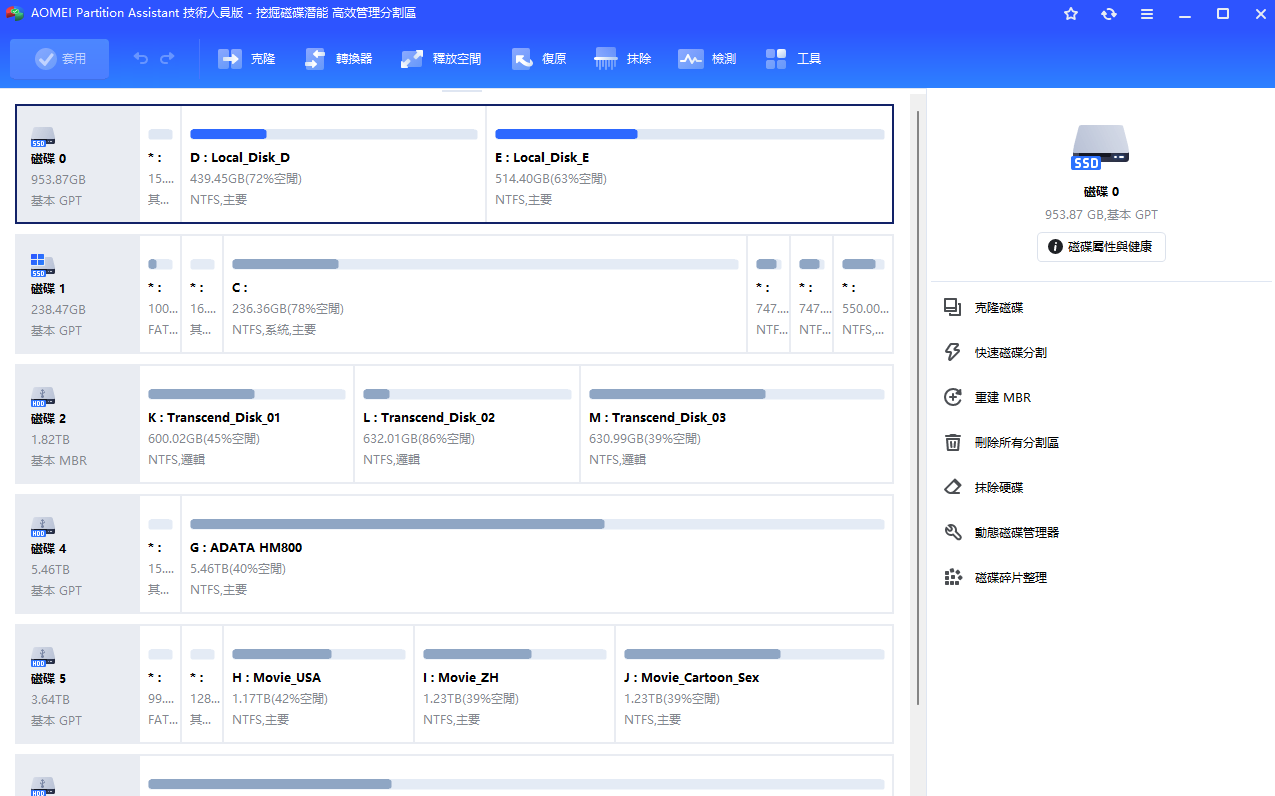Select partition "L : Transcend_Disk_02"

[467, 424]
